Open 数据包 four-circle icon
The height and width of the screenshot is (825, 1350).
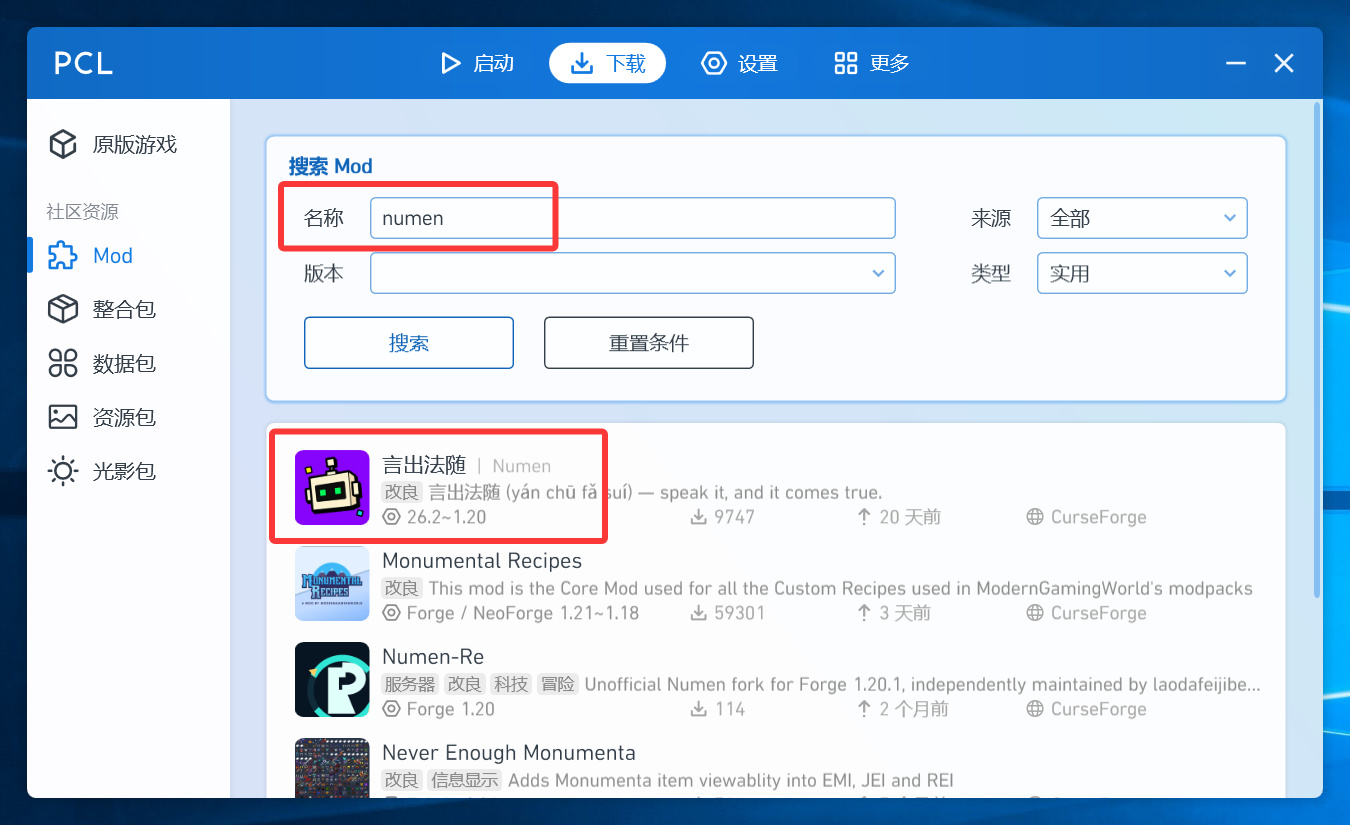click(x=63, y=364)
